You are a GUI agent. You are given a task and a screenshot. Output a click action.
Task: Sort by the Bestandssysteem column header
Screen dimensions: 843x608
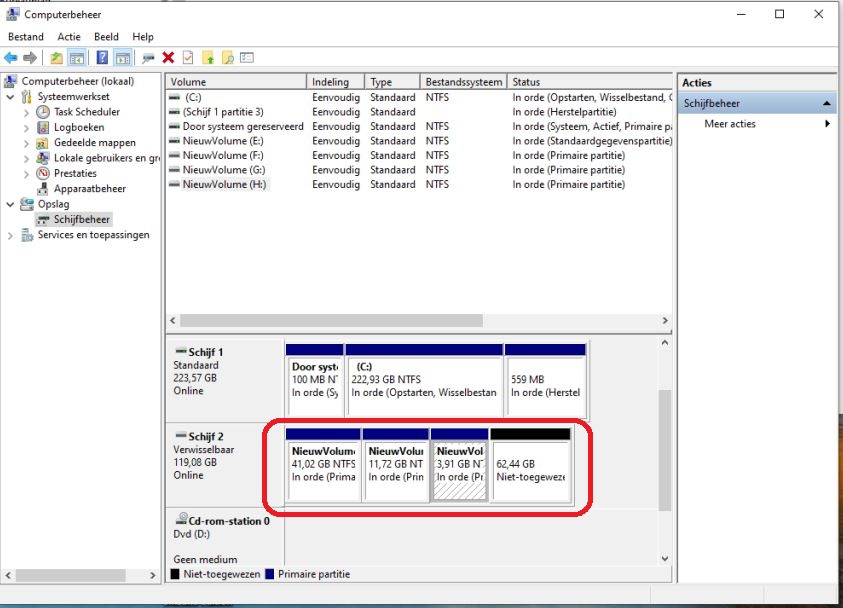tap(463, 82)
